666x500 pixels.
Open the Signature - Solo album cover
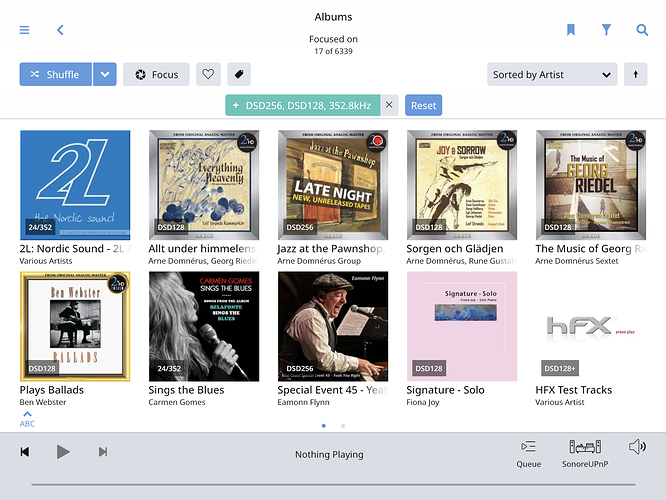(462, 326)
